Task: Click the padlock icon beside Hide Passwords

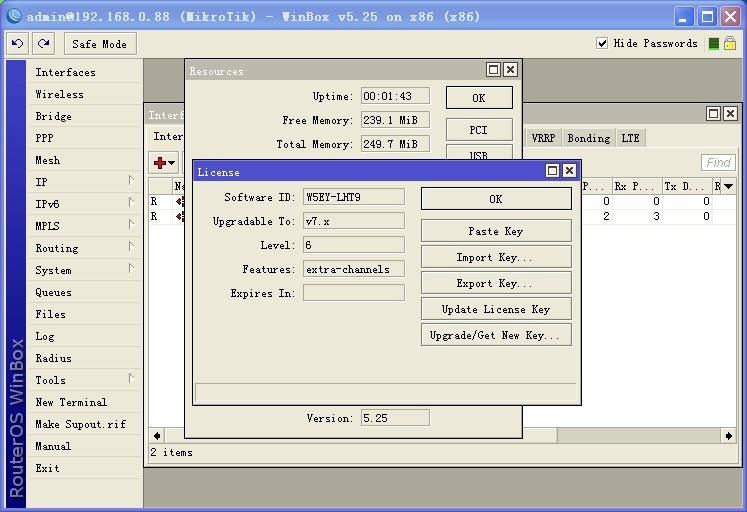Action: (x=729, y=44)
